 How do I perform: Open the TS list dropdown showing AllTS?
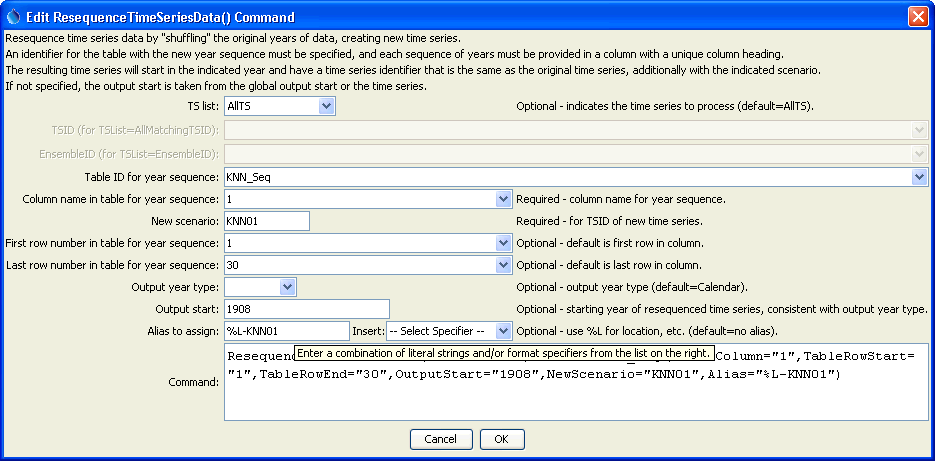pos(326,107)
